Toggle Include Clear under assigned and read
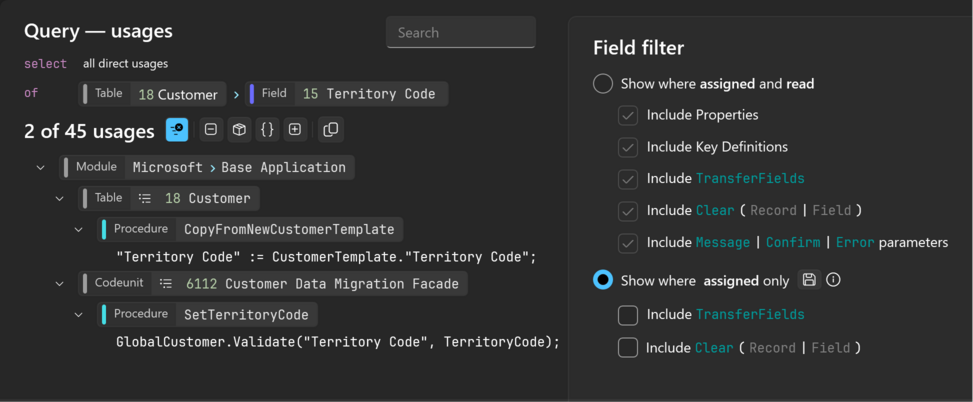Image resolution: width=973 pixels, height=402 pixels. point(628,211)
